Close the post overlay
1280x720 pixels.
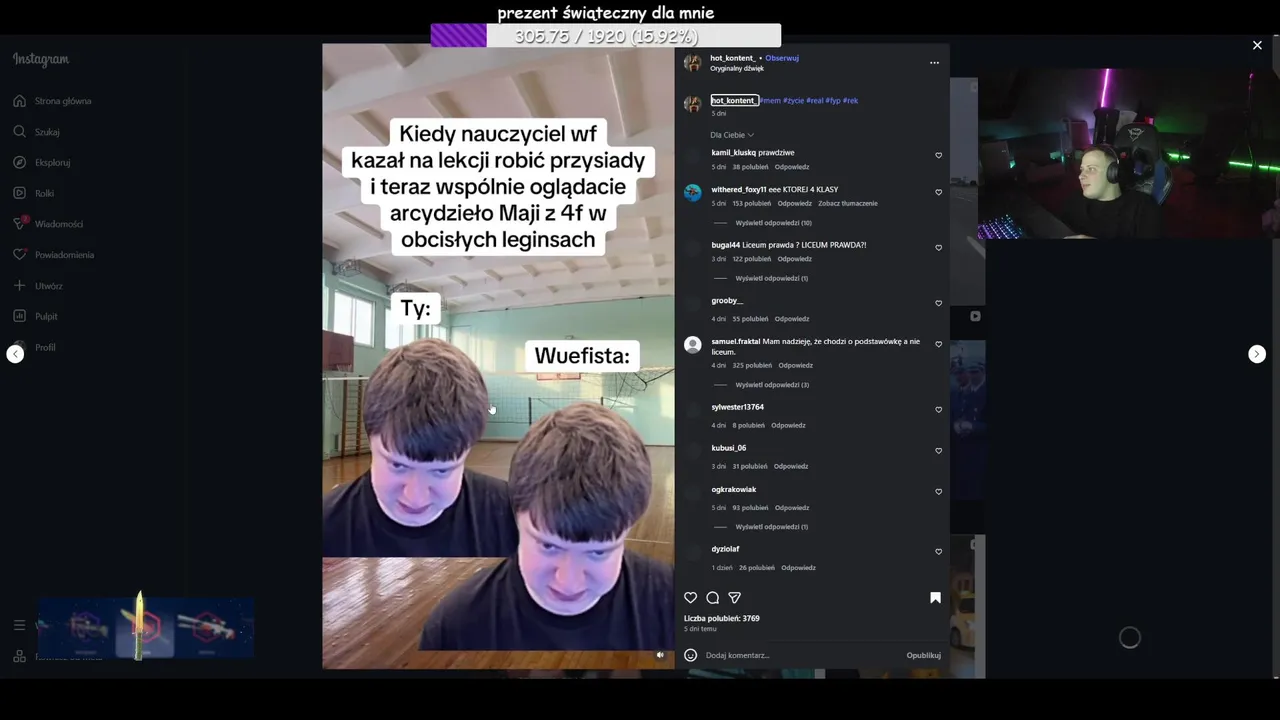point(1257,45)
